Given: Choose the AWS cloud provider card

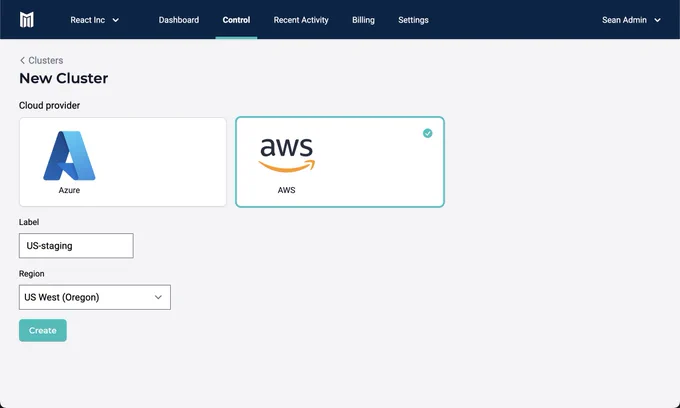Looking at the screenshot, I should pyautogui.click(x=340, y=162).
